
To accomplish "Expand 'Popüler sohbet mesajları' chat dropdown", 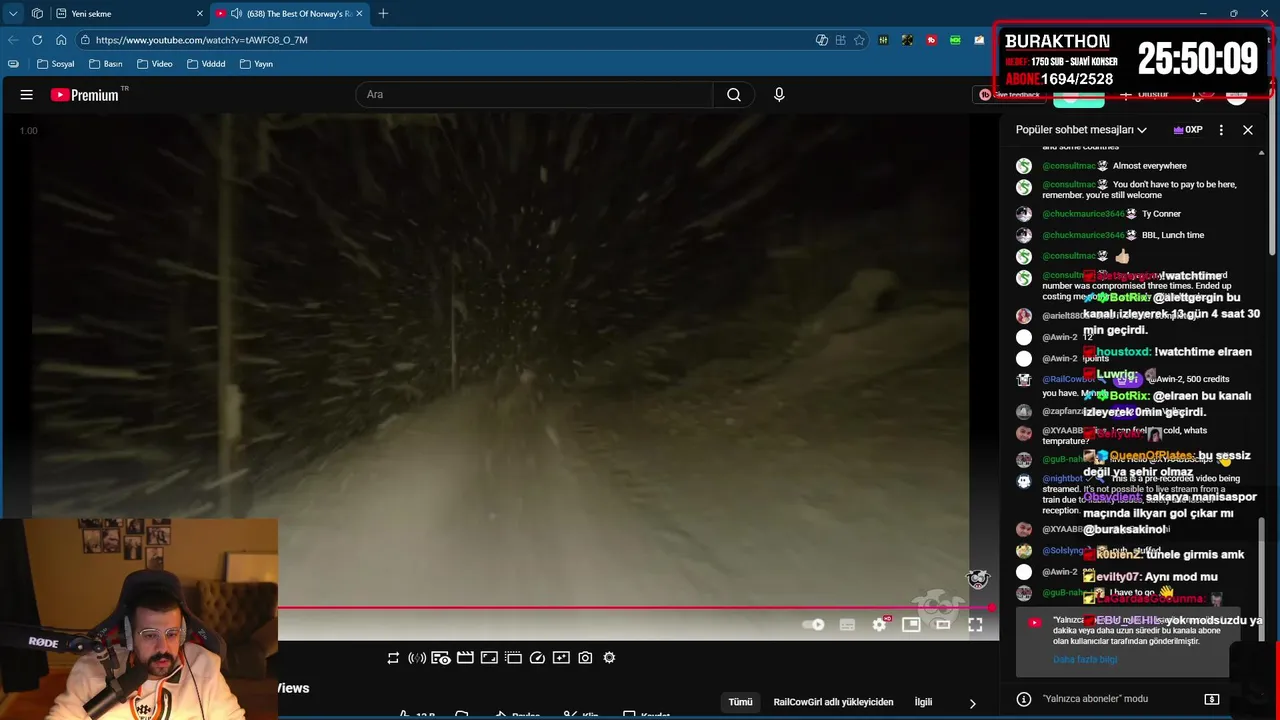I will click(x=1081, y=130).
